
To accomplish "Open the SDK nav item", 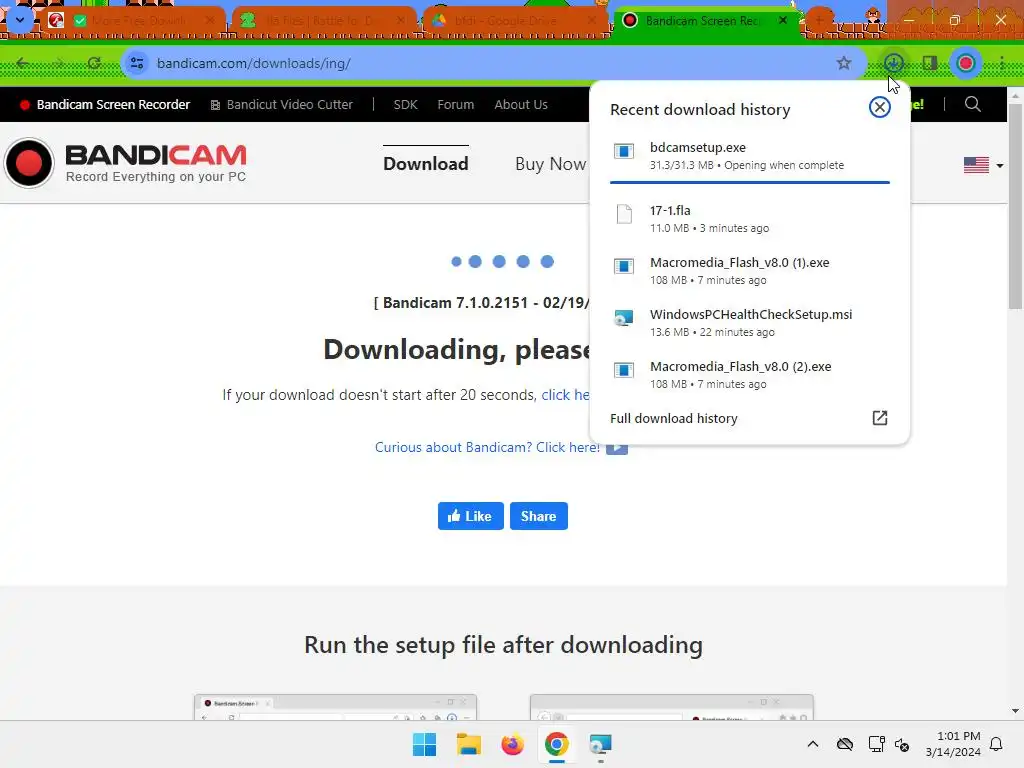I will coord(405,104).
